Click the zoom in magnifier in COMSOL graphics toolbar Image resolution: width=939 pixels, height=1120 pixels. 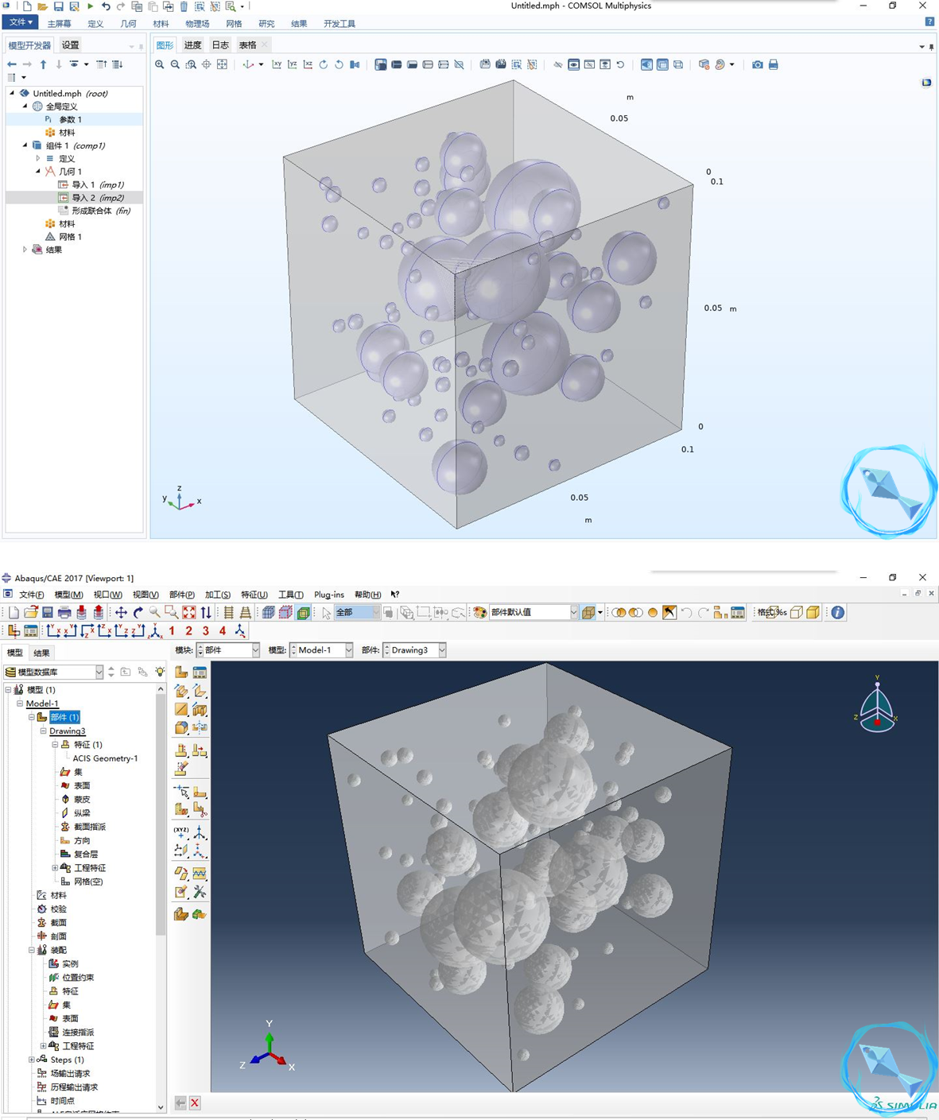pyautogui.click(x=160, y=65)
